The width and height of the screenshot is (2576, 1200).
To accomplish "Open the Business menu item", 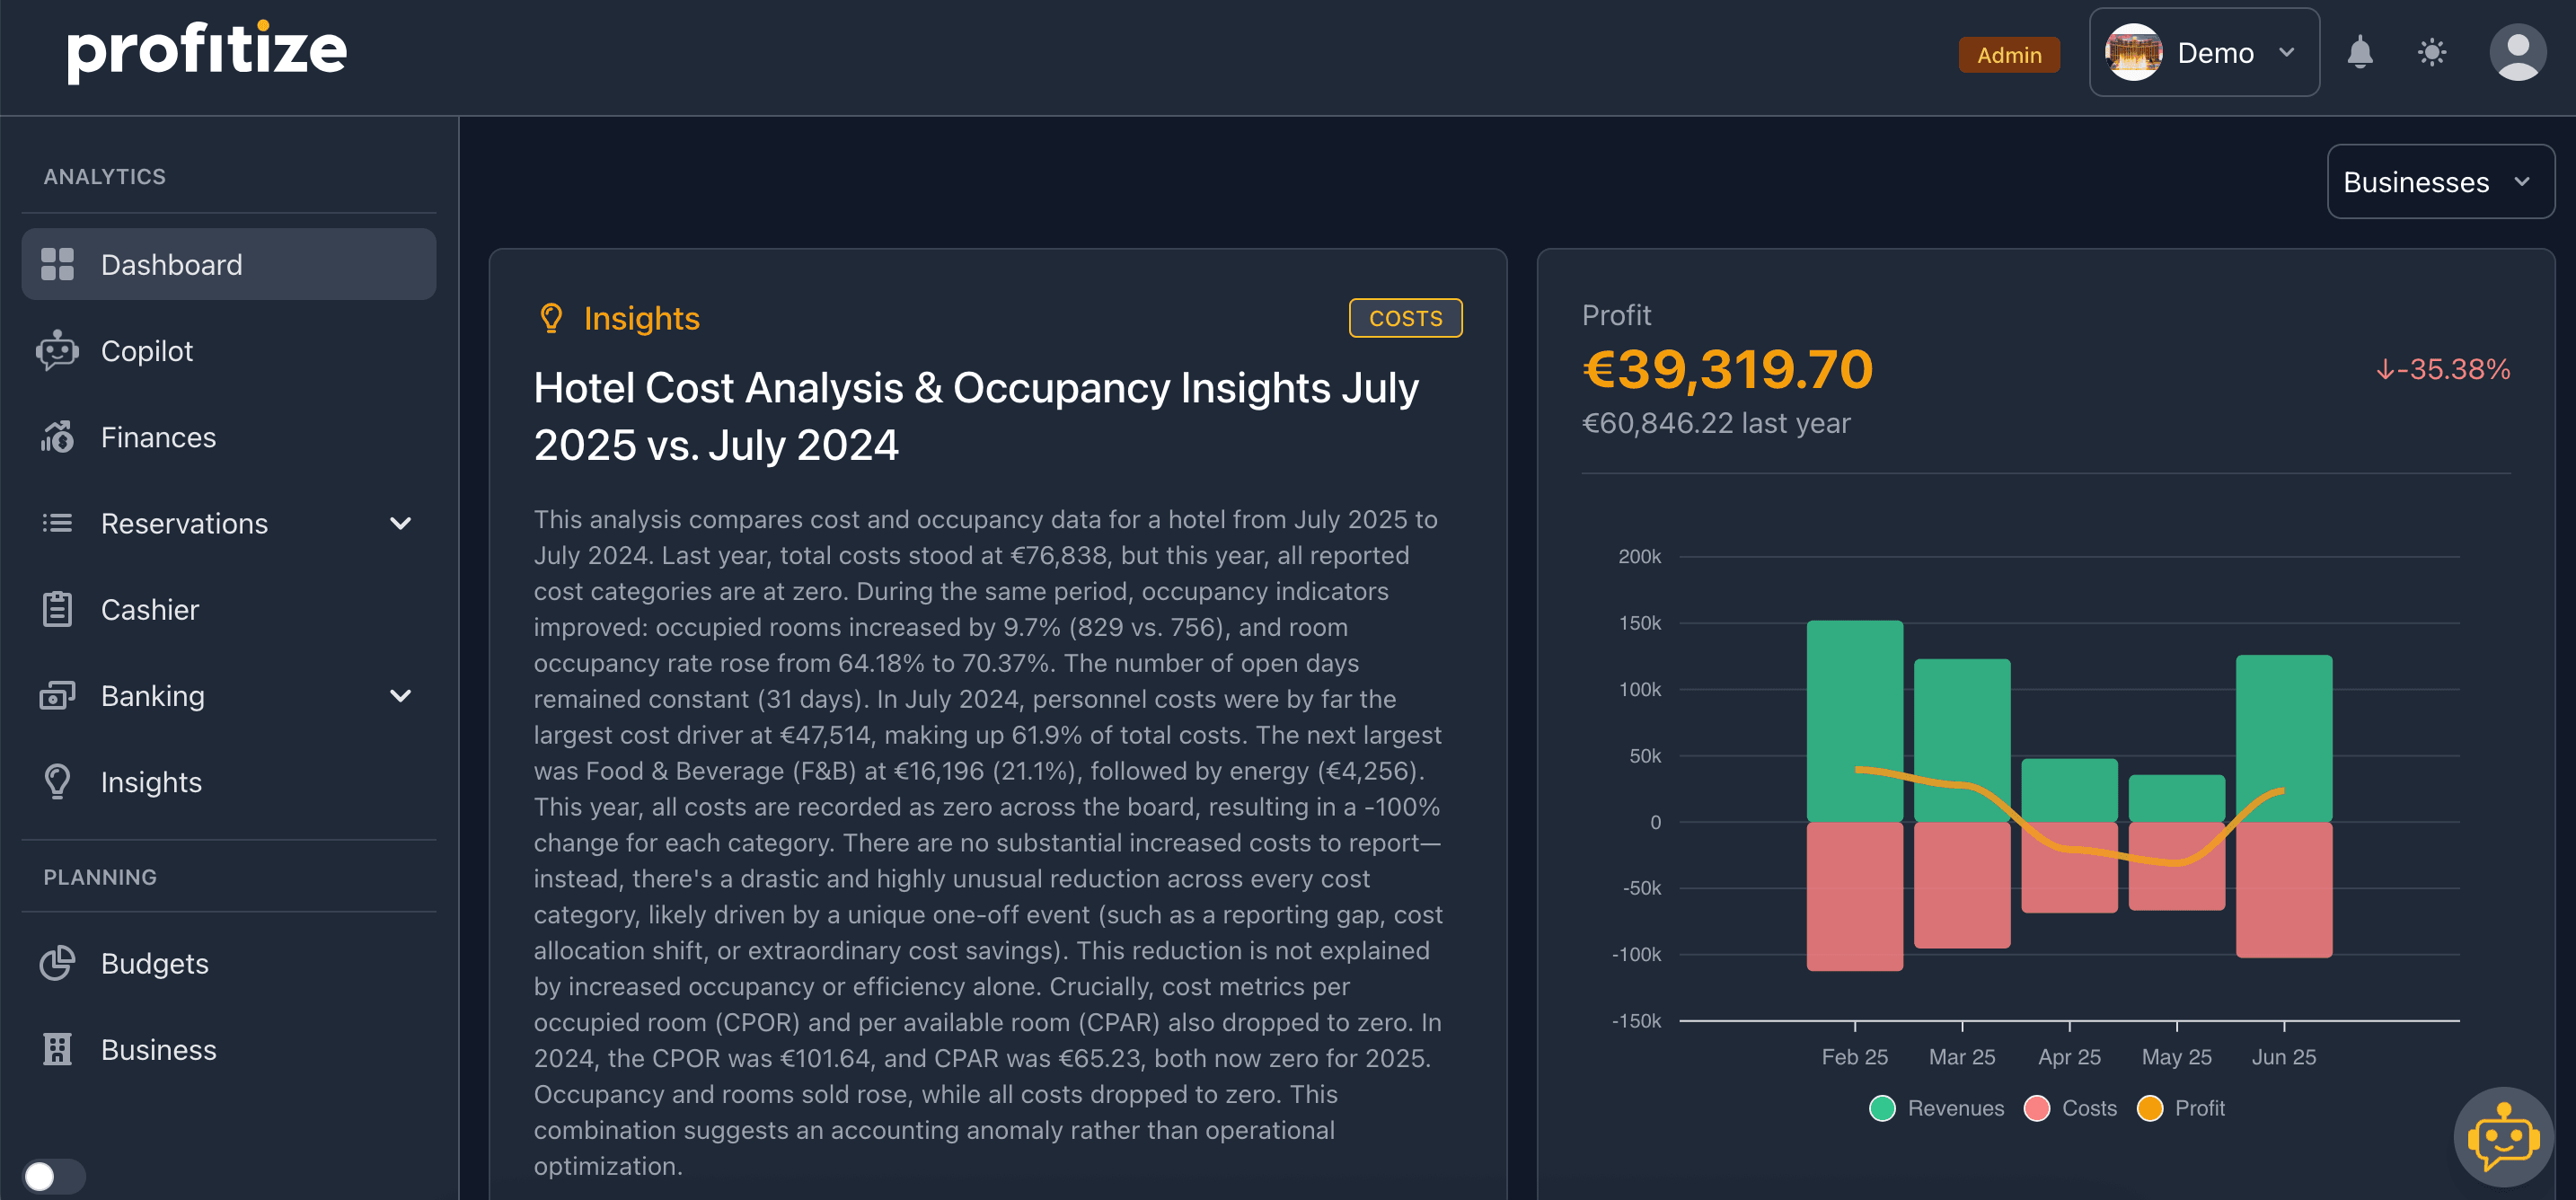I will tap(158, 1049).
